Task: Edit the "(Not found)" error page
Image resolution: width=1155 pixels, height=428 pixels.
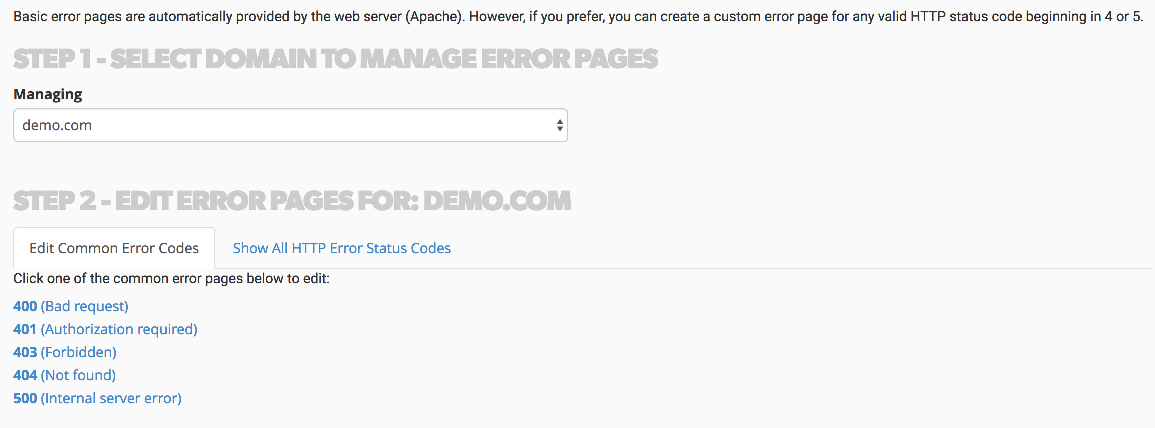Action: [x=79, y=375]
